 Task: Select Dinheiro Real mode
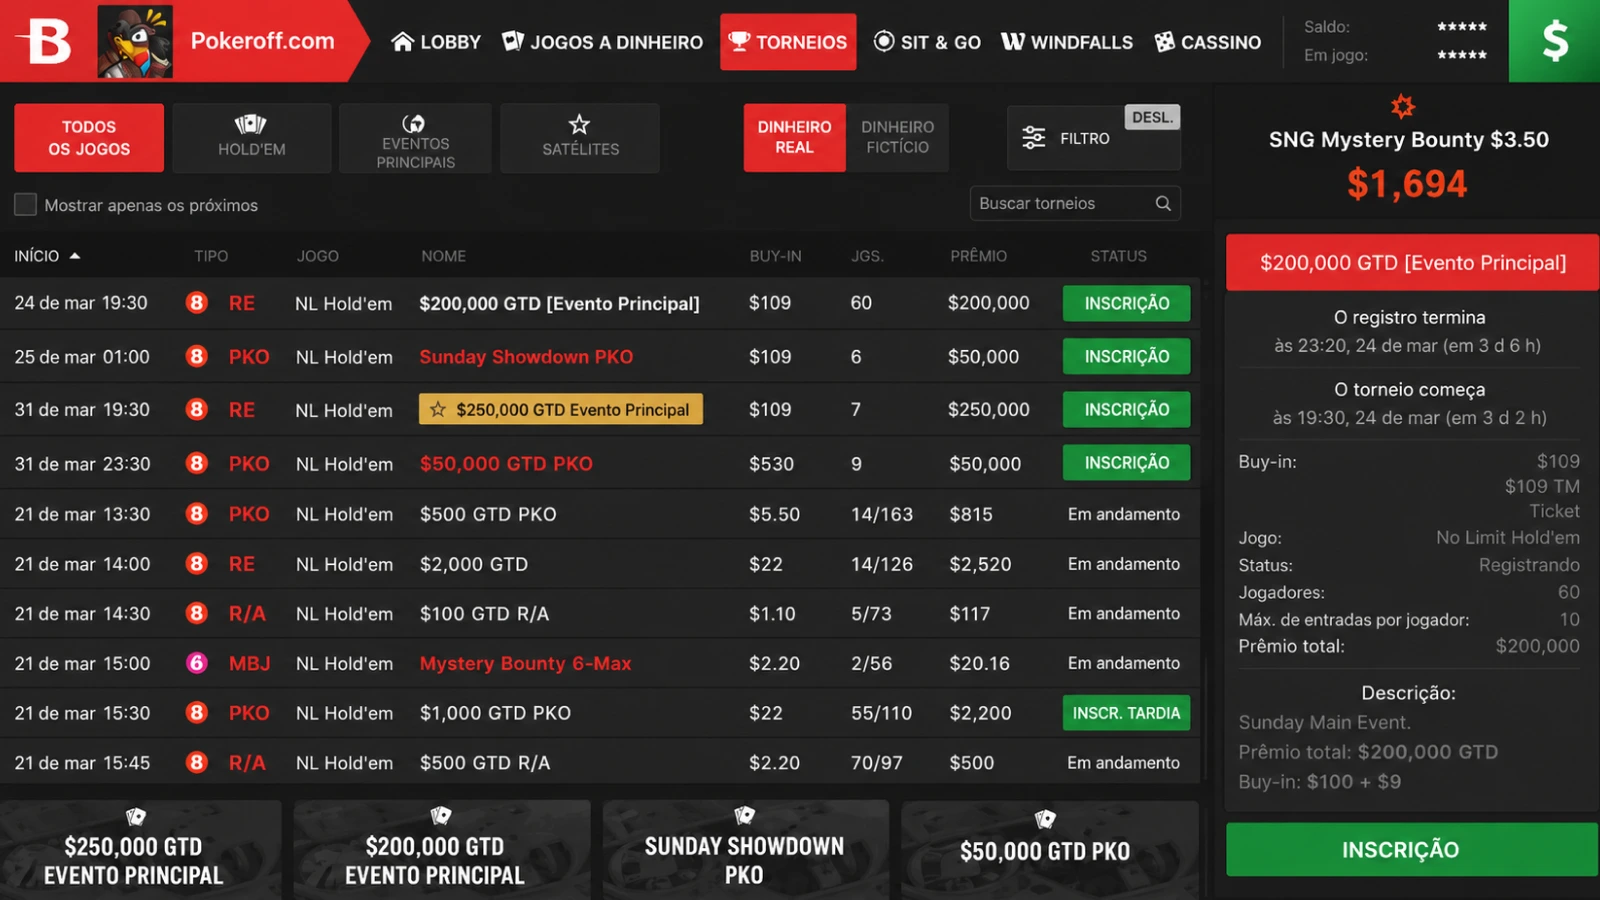click(794, 137)
